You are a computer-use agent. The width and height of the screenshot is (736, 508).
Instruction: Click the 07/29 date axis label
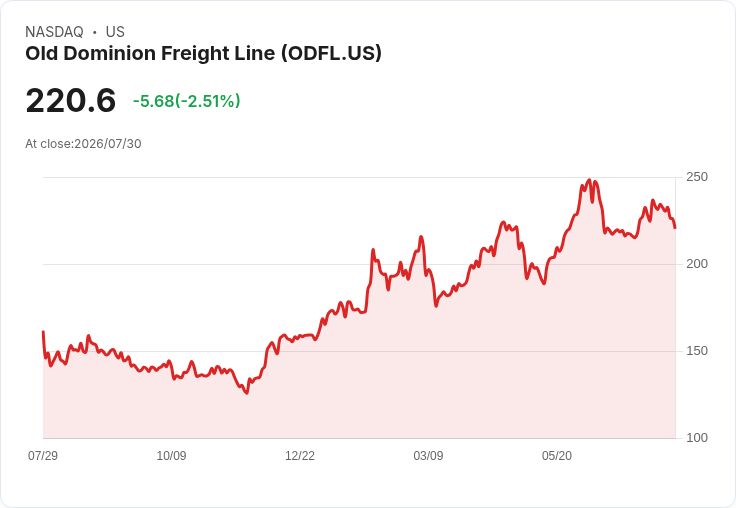point(43,455)
